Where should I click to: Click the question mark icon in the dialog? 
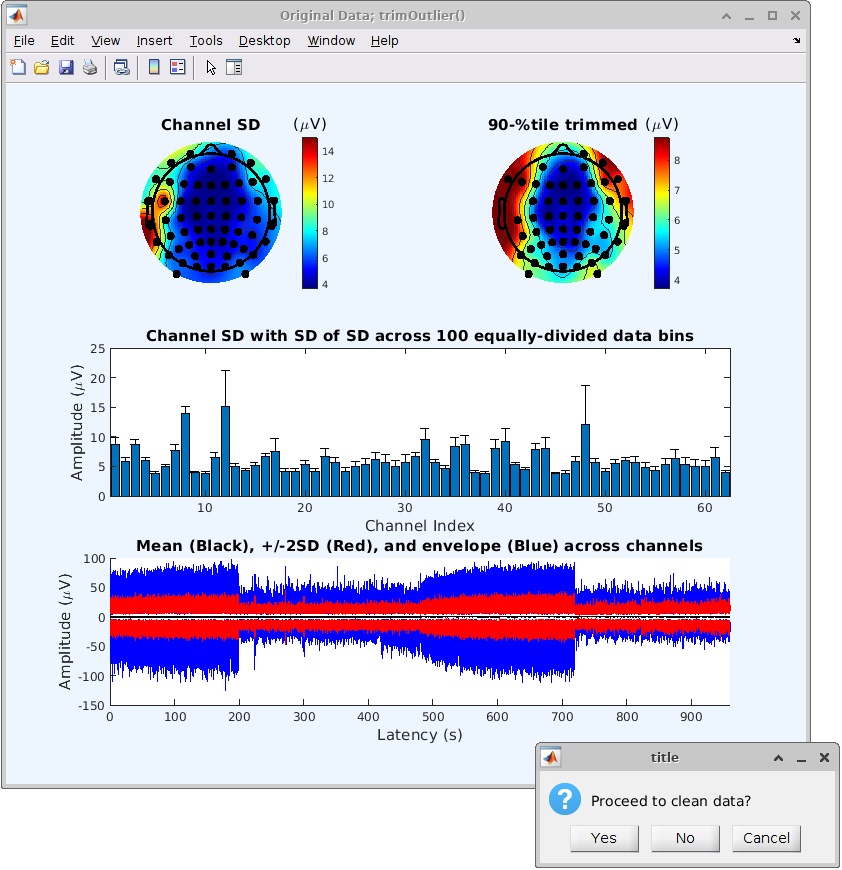click(x=566, y=799)
